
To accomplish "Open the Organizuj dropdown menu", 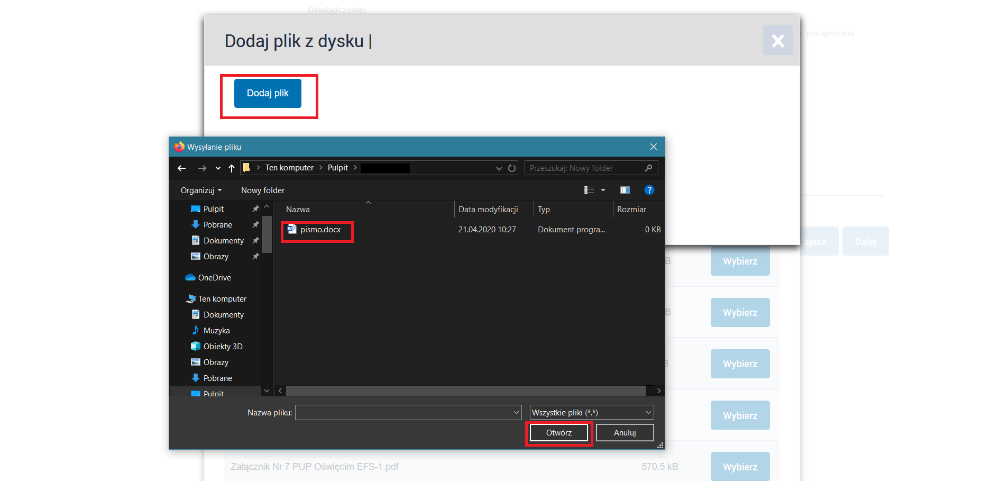I will click(x=201, y=190).
